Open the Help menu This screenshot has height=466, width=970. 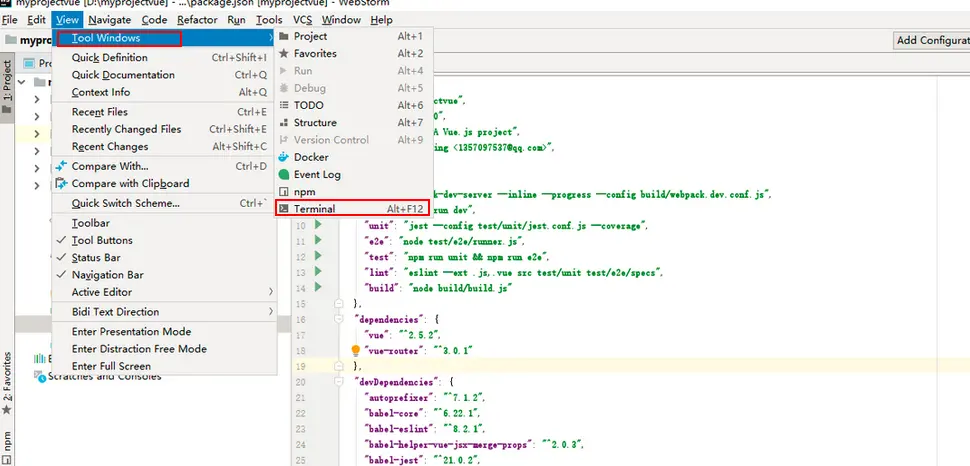point(382,20)
